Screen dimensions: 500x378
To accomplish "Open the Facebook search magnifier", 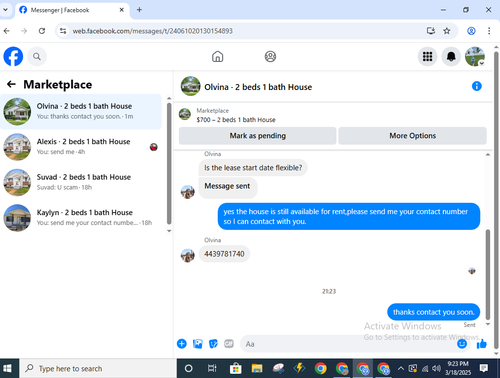I will [37, 57].
